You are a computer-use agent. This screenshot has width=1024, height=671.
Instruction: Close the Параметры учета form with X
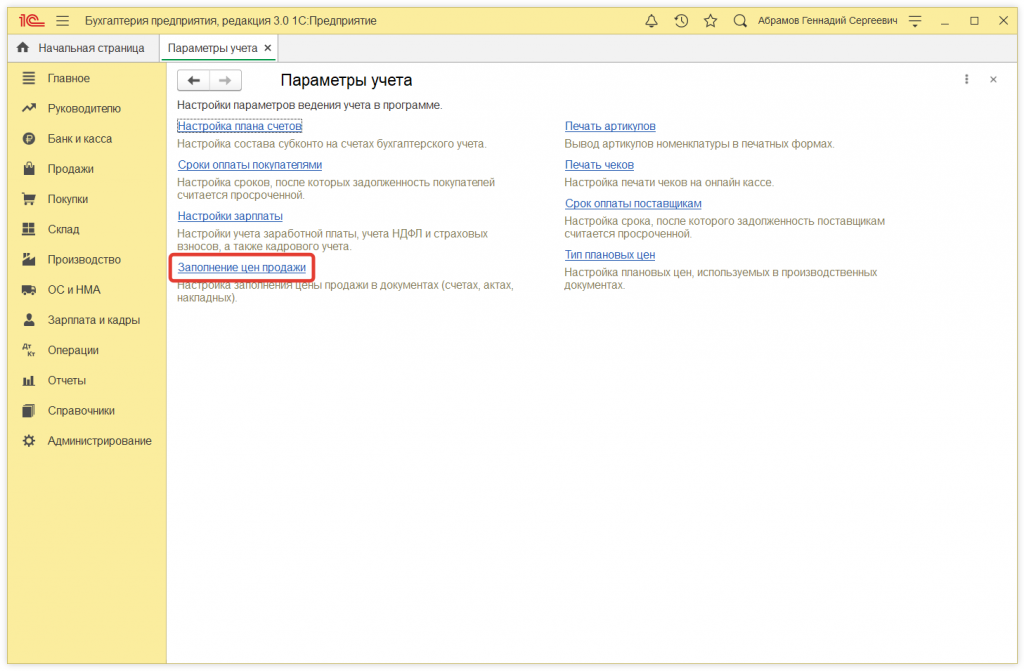tap(993, 80)
